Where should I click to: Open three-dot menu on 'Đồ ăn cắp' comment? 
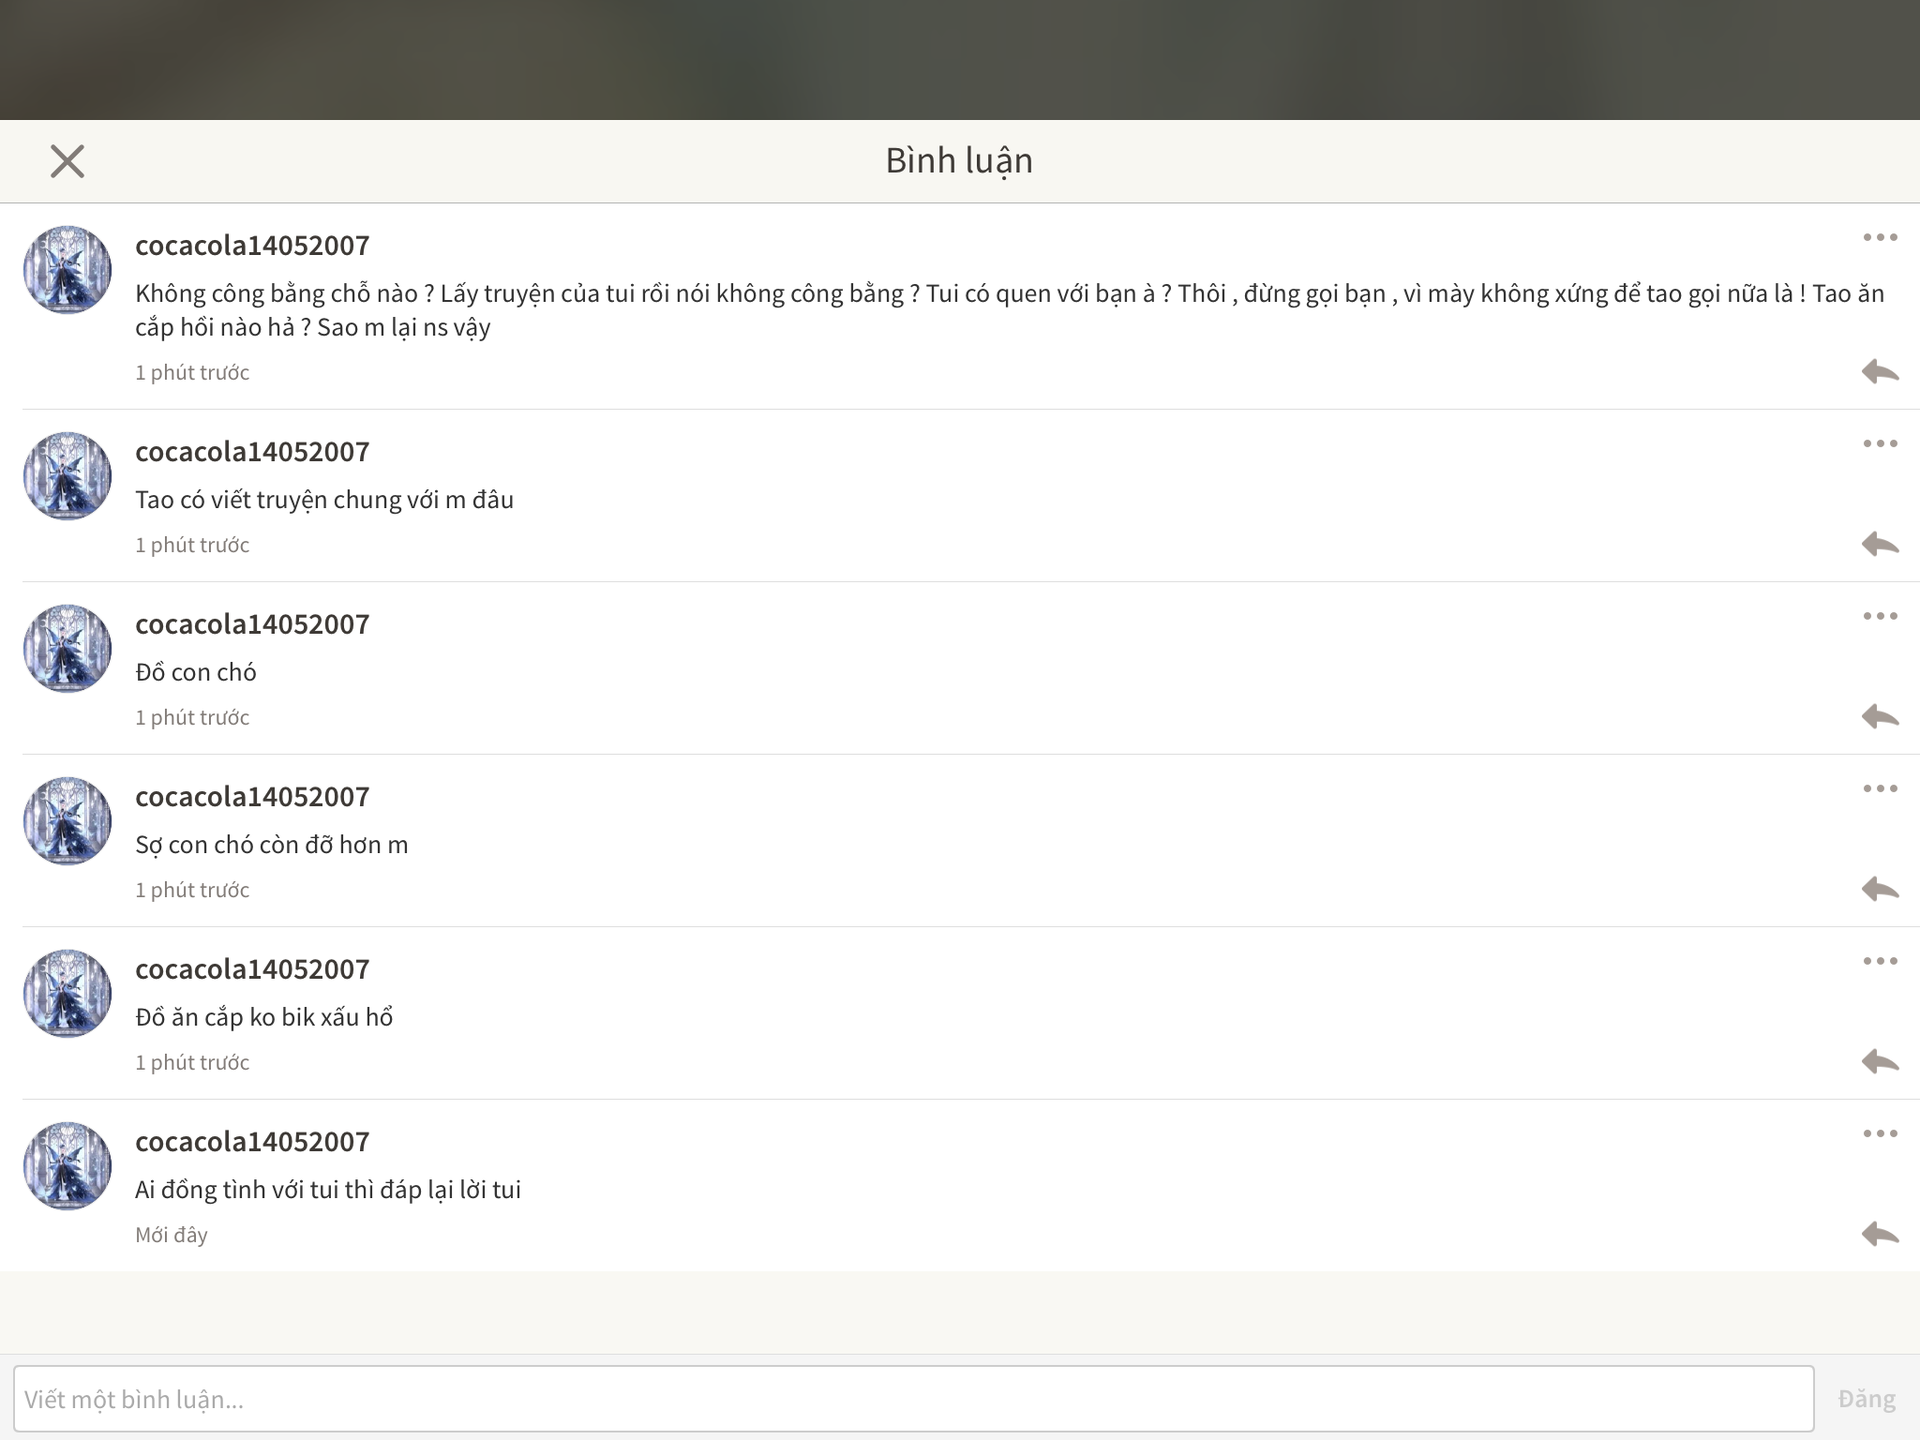(1880, 961)
